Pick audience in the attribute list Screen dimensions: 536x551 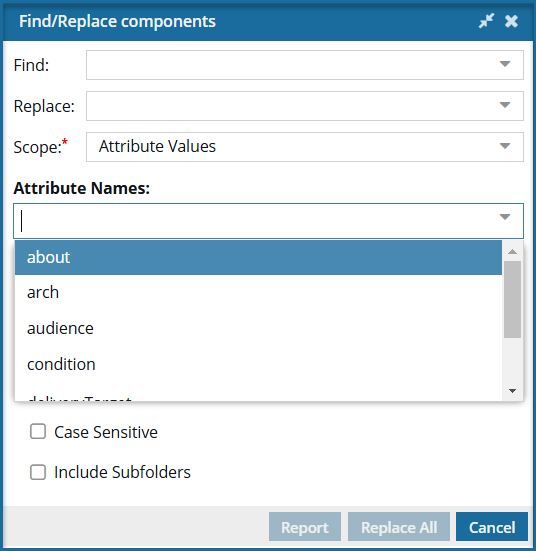pos(258,329)
